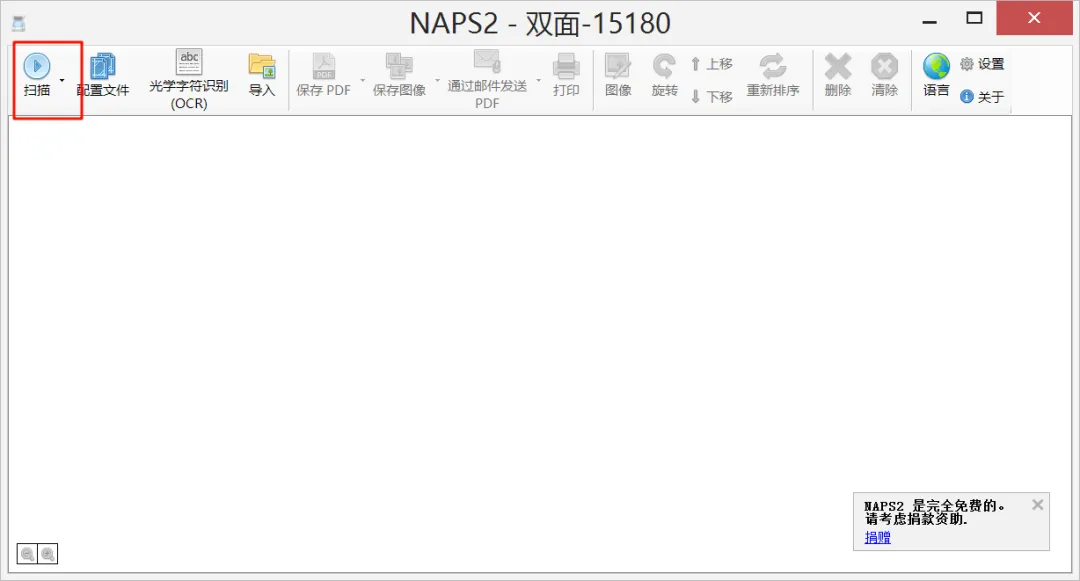Screen dimensions: 1080x581
Task: Maximize the NAPS2 window
Action: (x=974, y=19)
